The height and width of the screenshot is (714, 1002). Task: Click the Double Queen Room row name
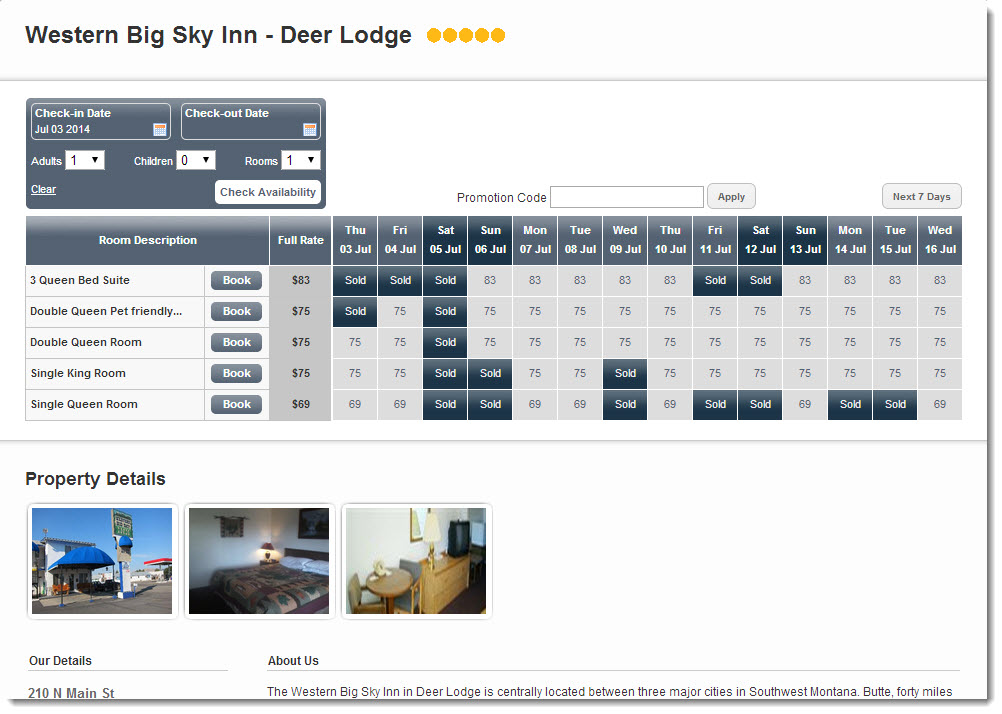tap(86, 342)
